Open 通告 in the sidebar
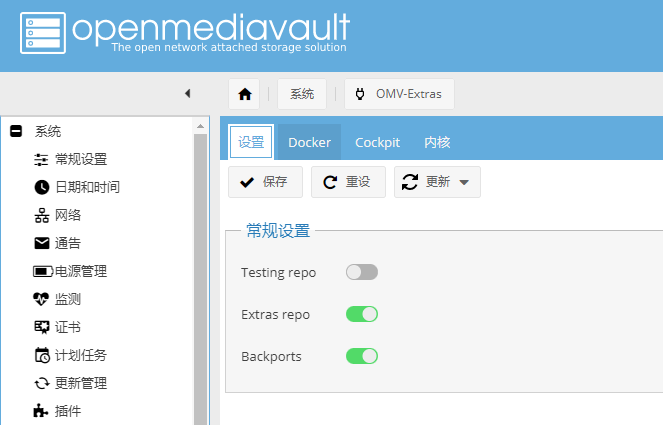663x425 pixels. (x=68, y=243)
